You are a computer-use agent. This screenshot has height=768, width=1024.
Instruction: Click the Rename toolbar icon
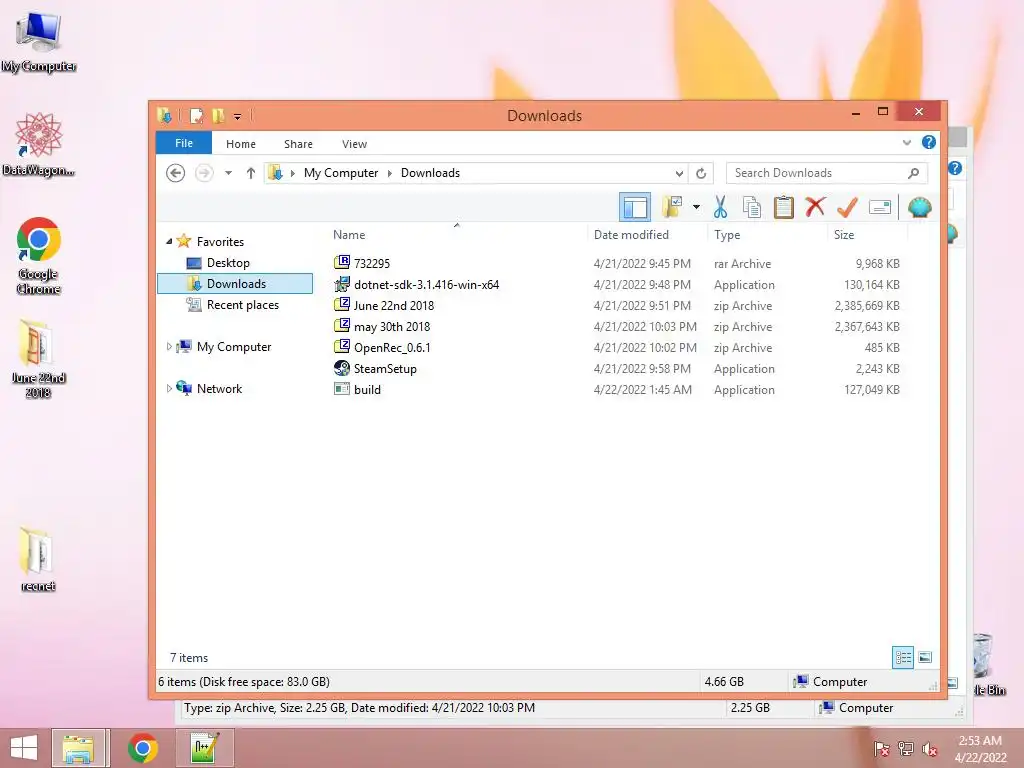tap(880, 208)
